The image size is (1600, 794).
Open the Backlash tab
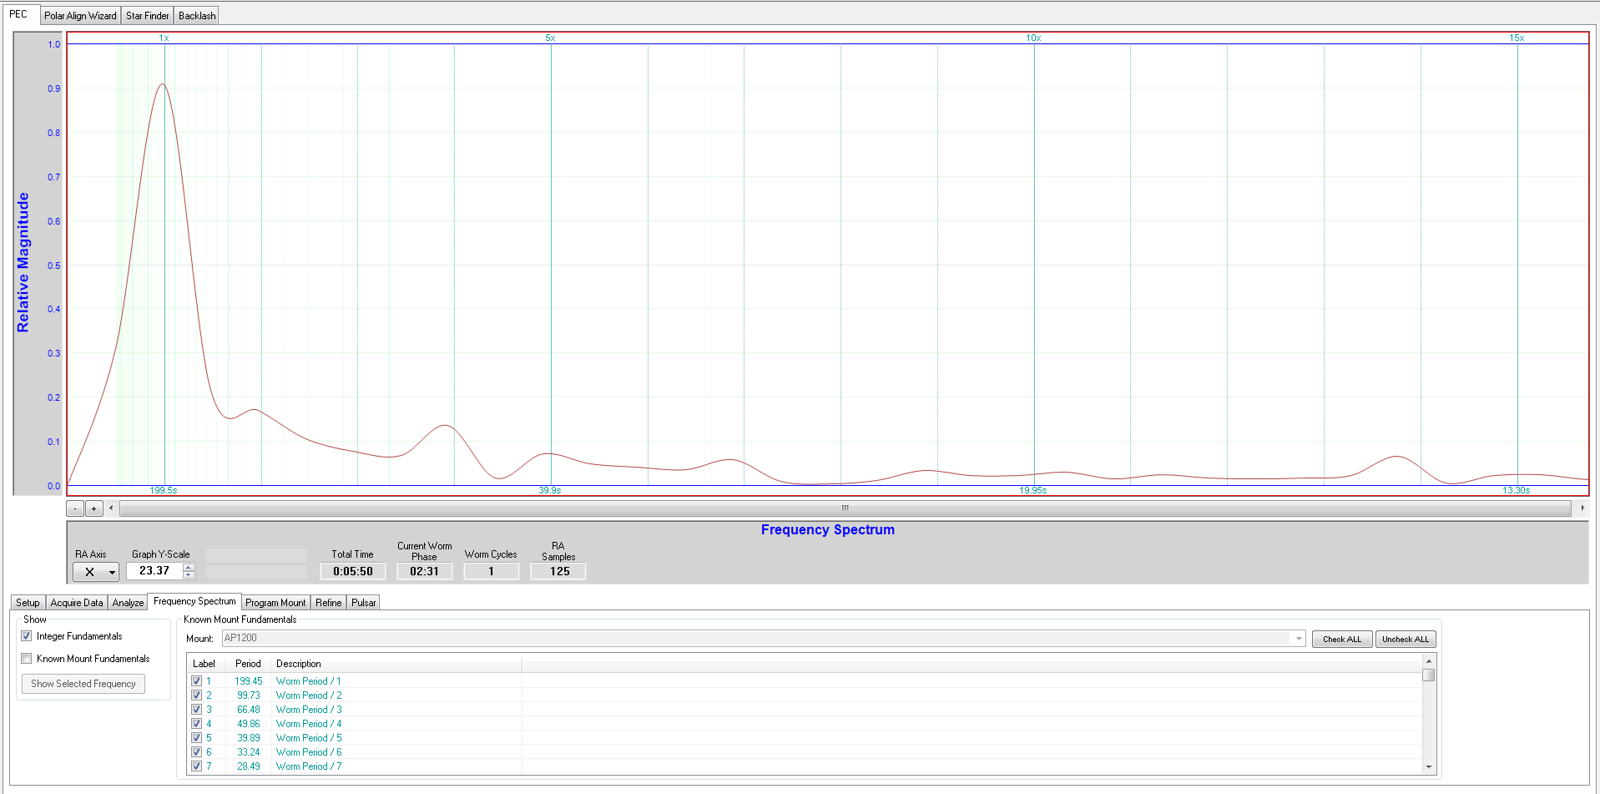[197, 16]
